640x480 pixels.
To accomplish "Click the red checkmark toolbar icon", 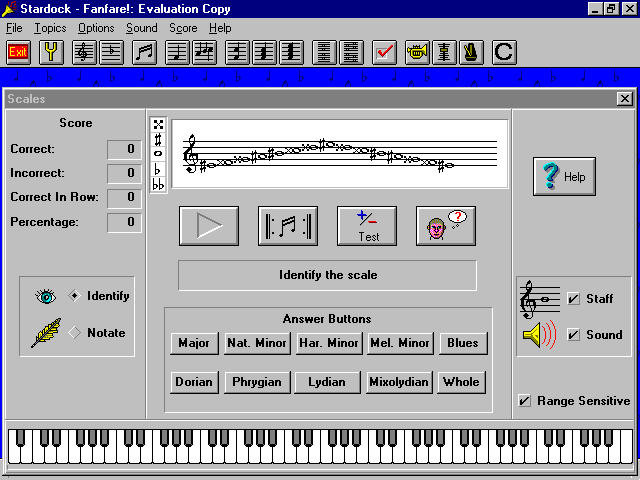I will [x=384, y=52].
